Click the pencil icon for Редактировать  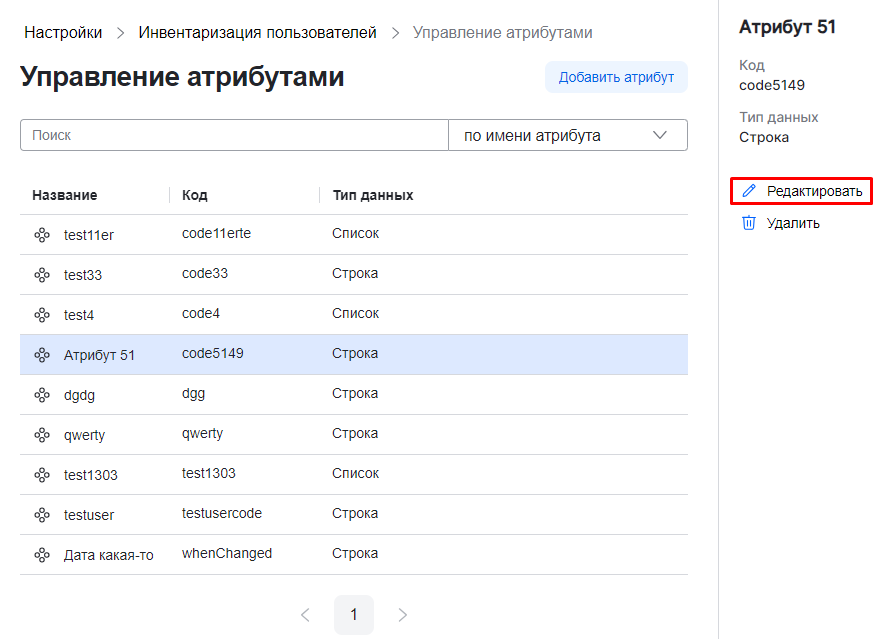[749, 191]
